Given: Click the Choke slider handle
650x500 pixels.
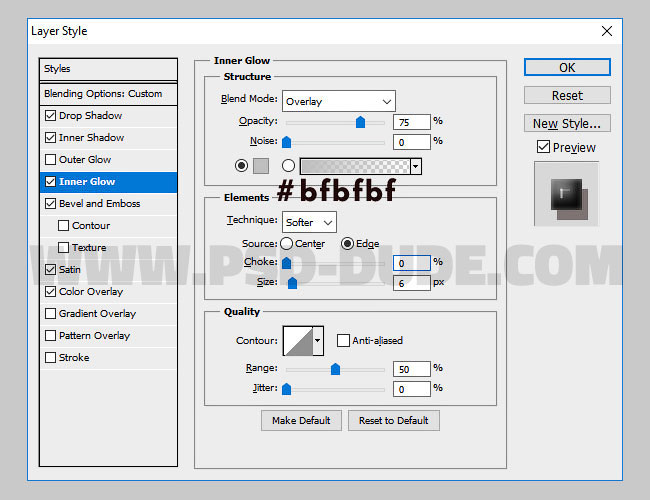Looking at the screenshot, I should click(286, 263).
